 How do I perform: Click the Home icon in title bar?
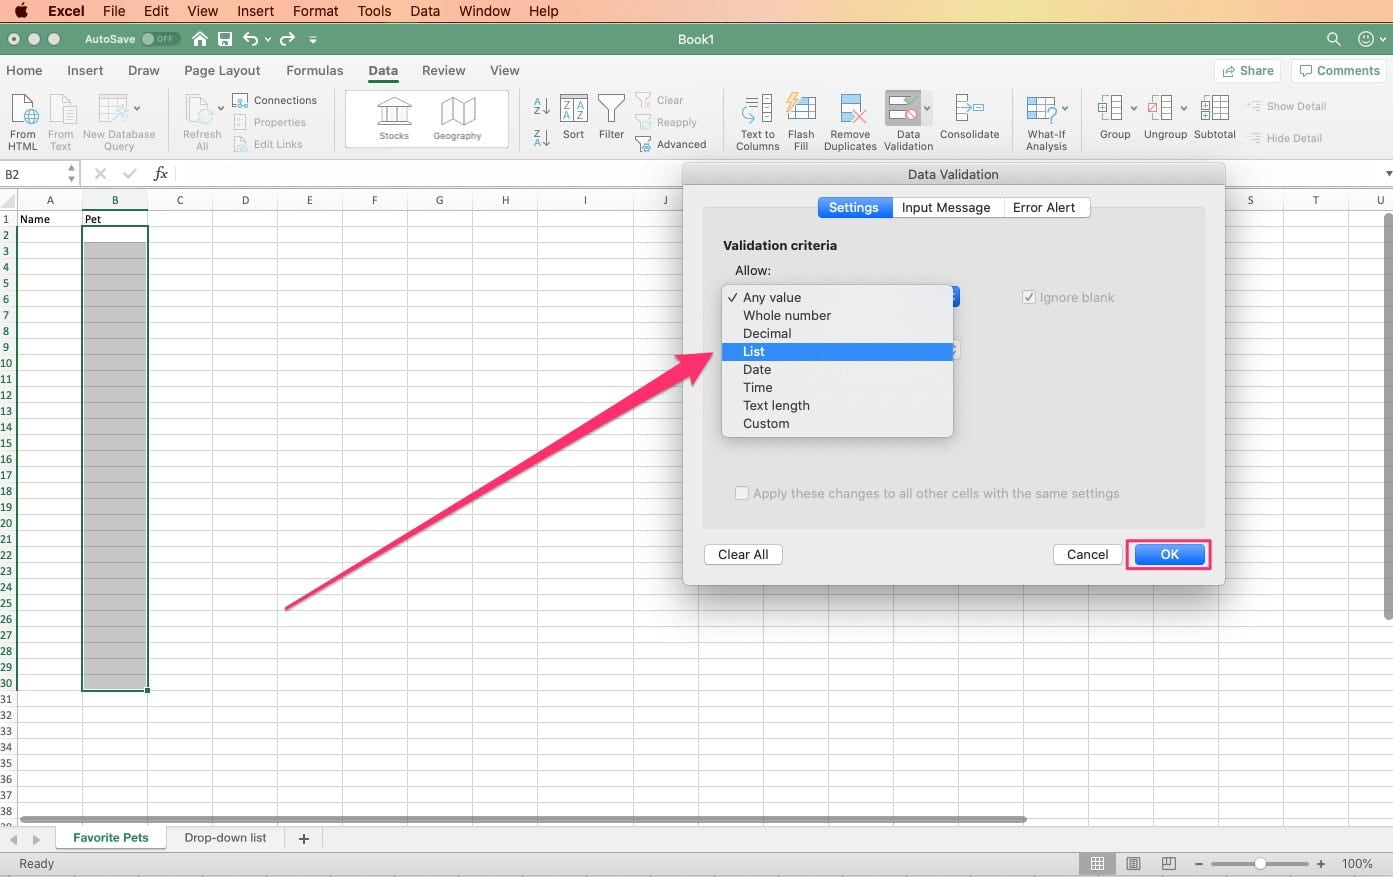200,39
